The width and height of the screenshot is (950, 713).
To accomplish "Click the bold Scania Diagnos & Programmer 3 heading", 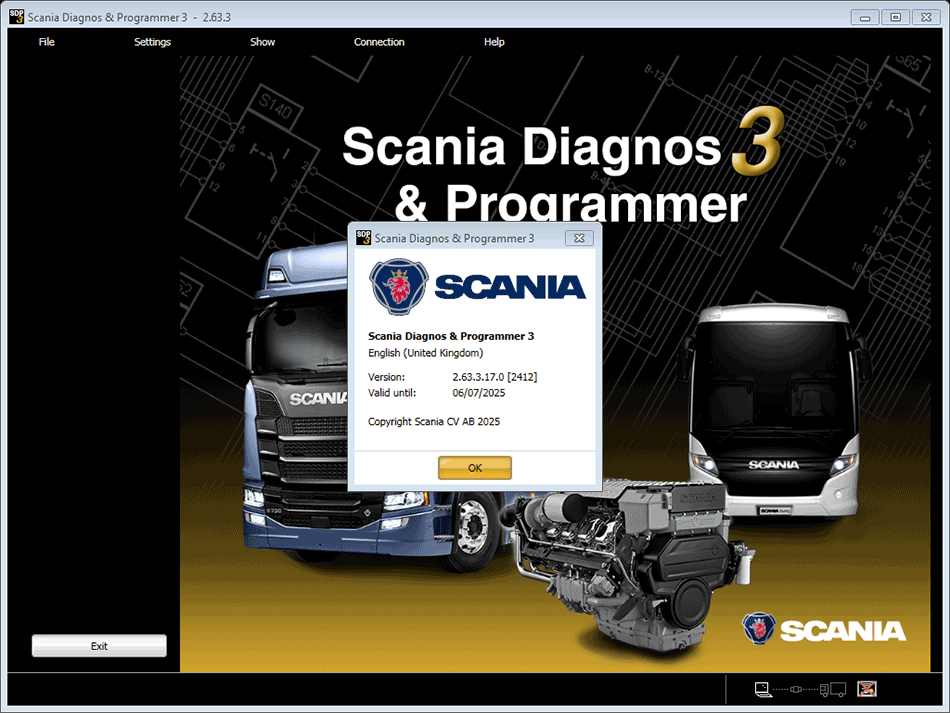I will [x=451, y=336].
